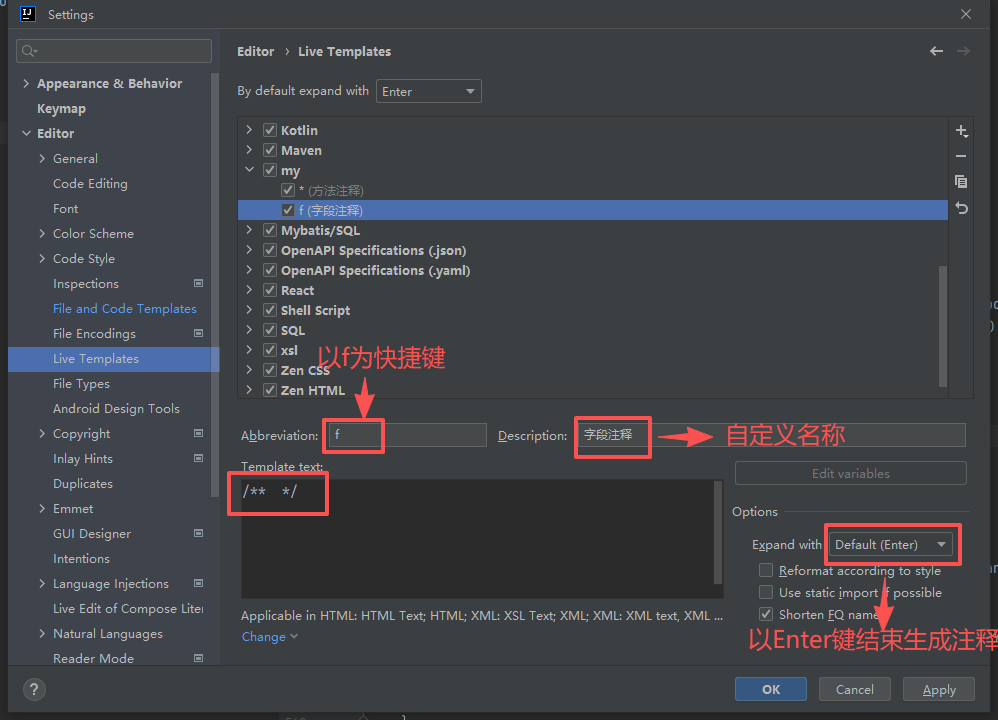Enable Reformat according to style
The image size is (998, 720).
(766, 570)
